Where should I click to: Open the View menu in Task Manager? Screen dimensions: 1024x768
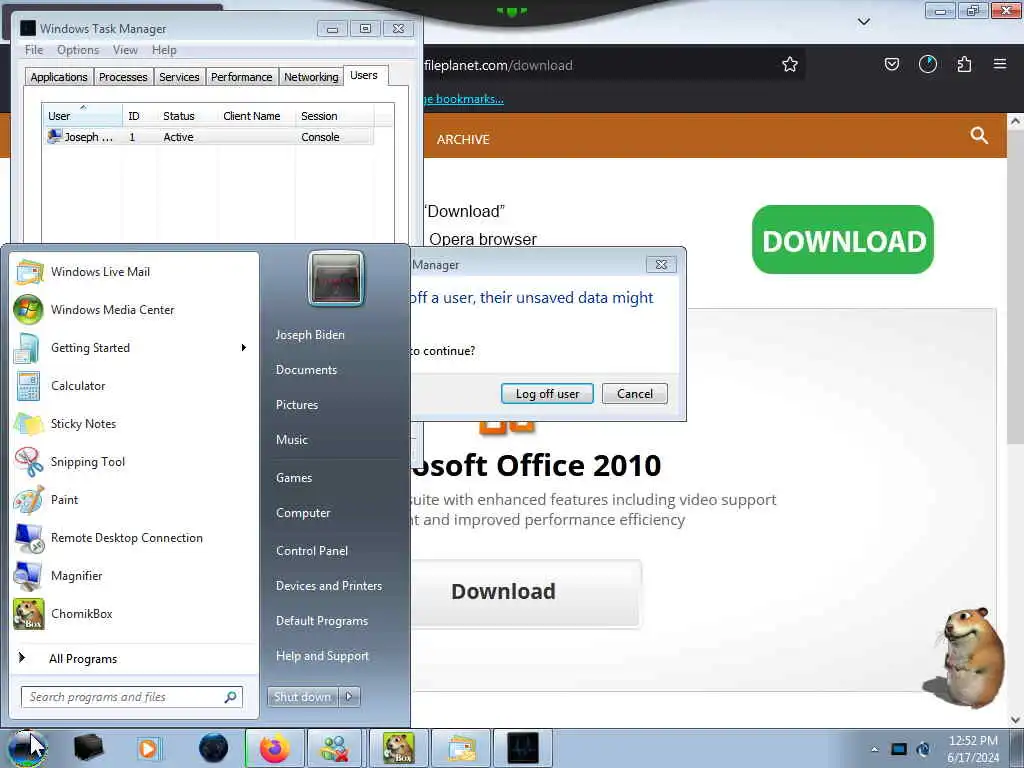(x=125, y=50)
